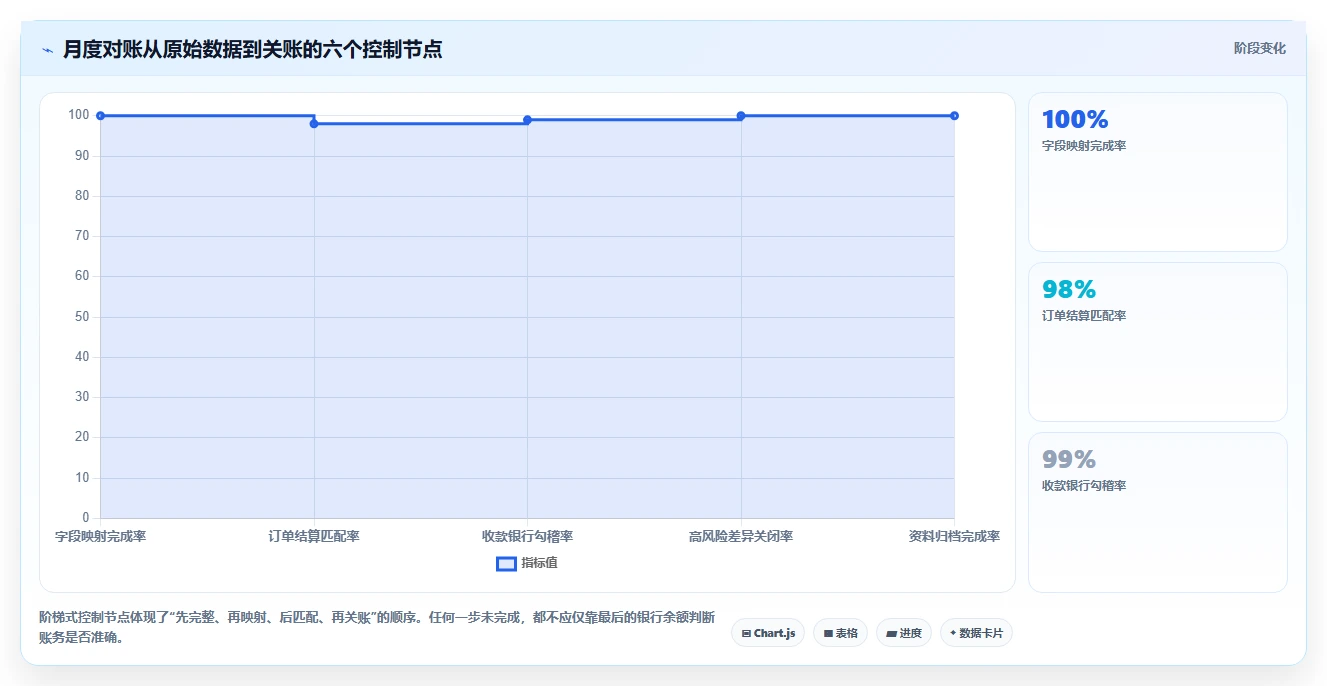Open the 98% 订单结算匹配率 card

click(1157, 342)
